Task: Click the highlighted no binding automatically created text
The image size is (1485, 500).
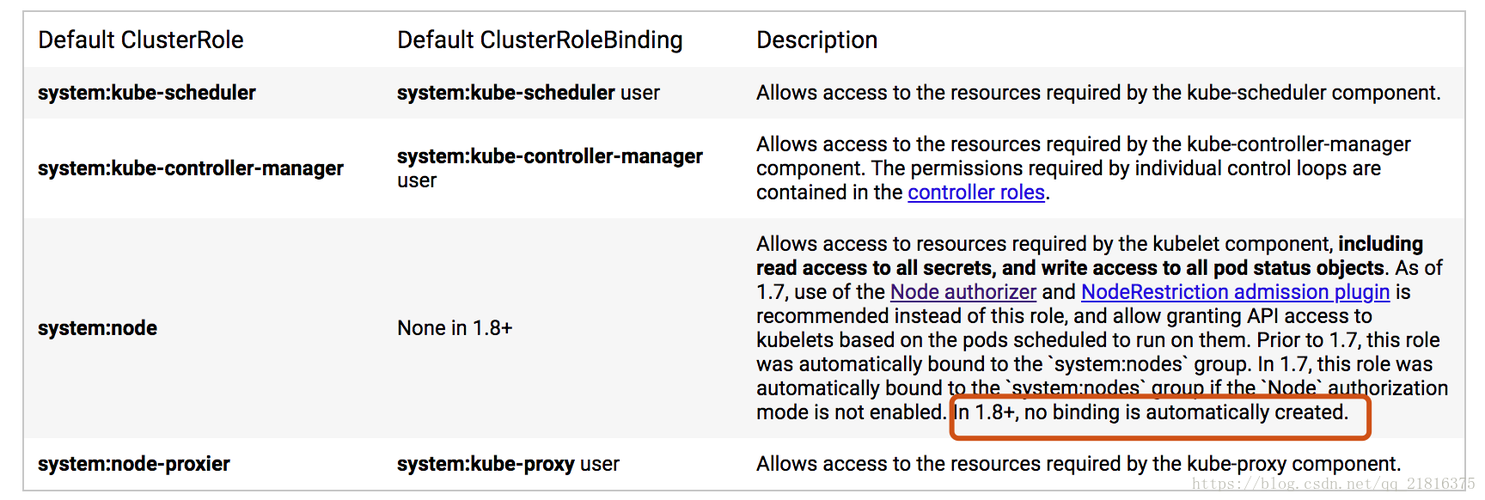Action: 1151,412
